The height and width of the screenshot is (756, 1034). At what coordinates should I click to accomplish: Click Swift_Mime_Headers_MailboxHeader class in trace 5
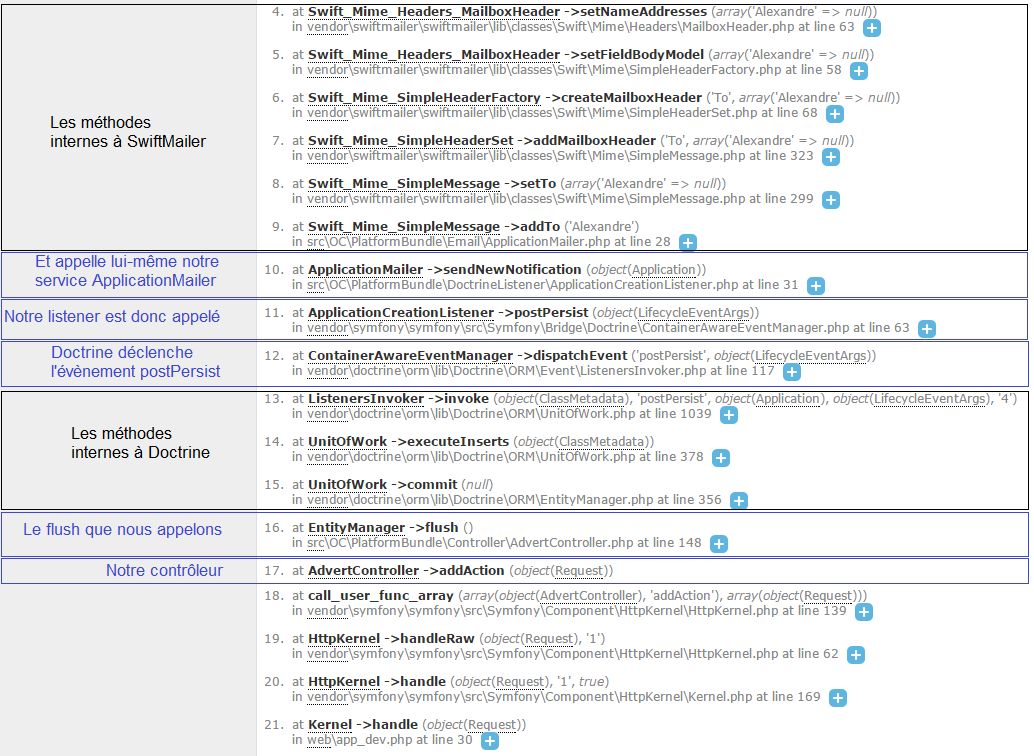click(434, 55)
